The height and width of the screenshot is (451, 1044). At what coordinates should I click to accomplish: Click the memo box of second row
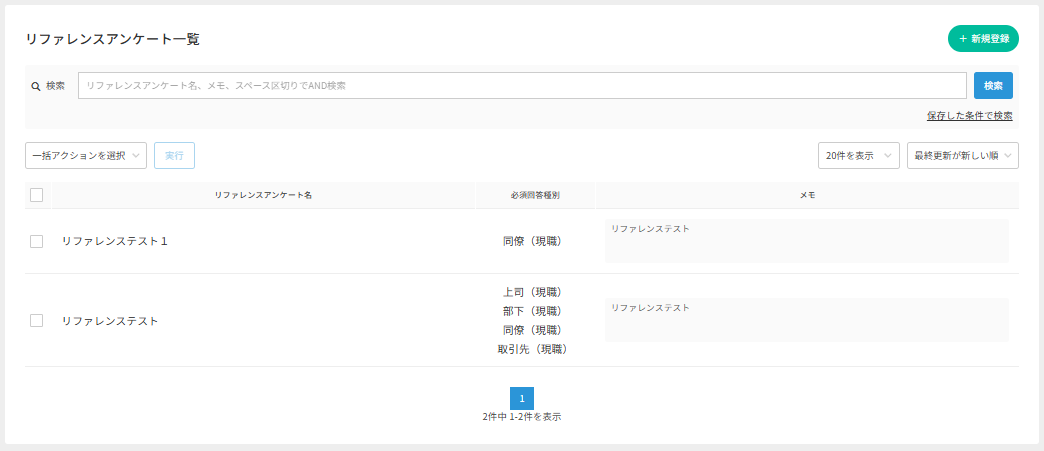[806, 321]
